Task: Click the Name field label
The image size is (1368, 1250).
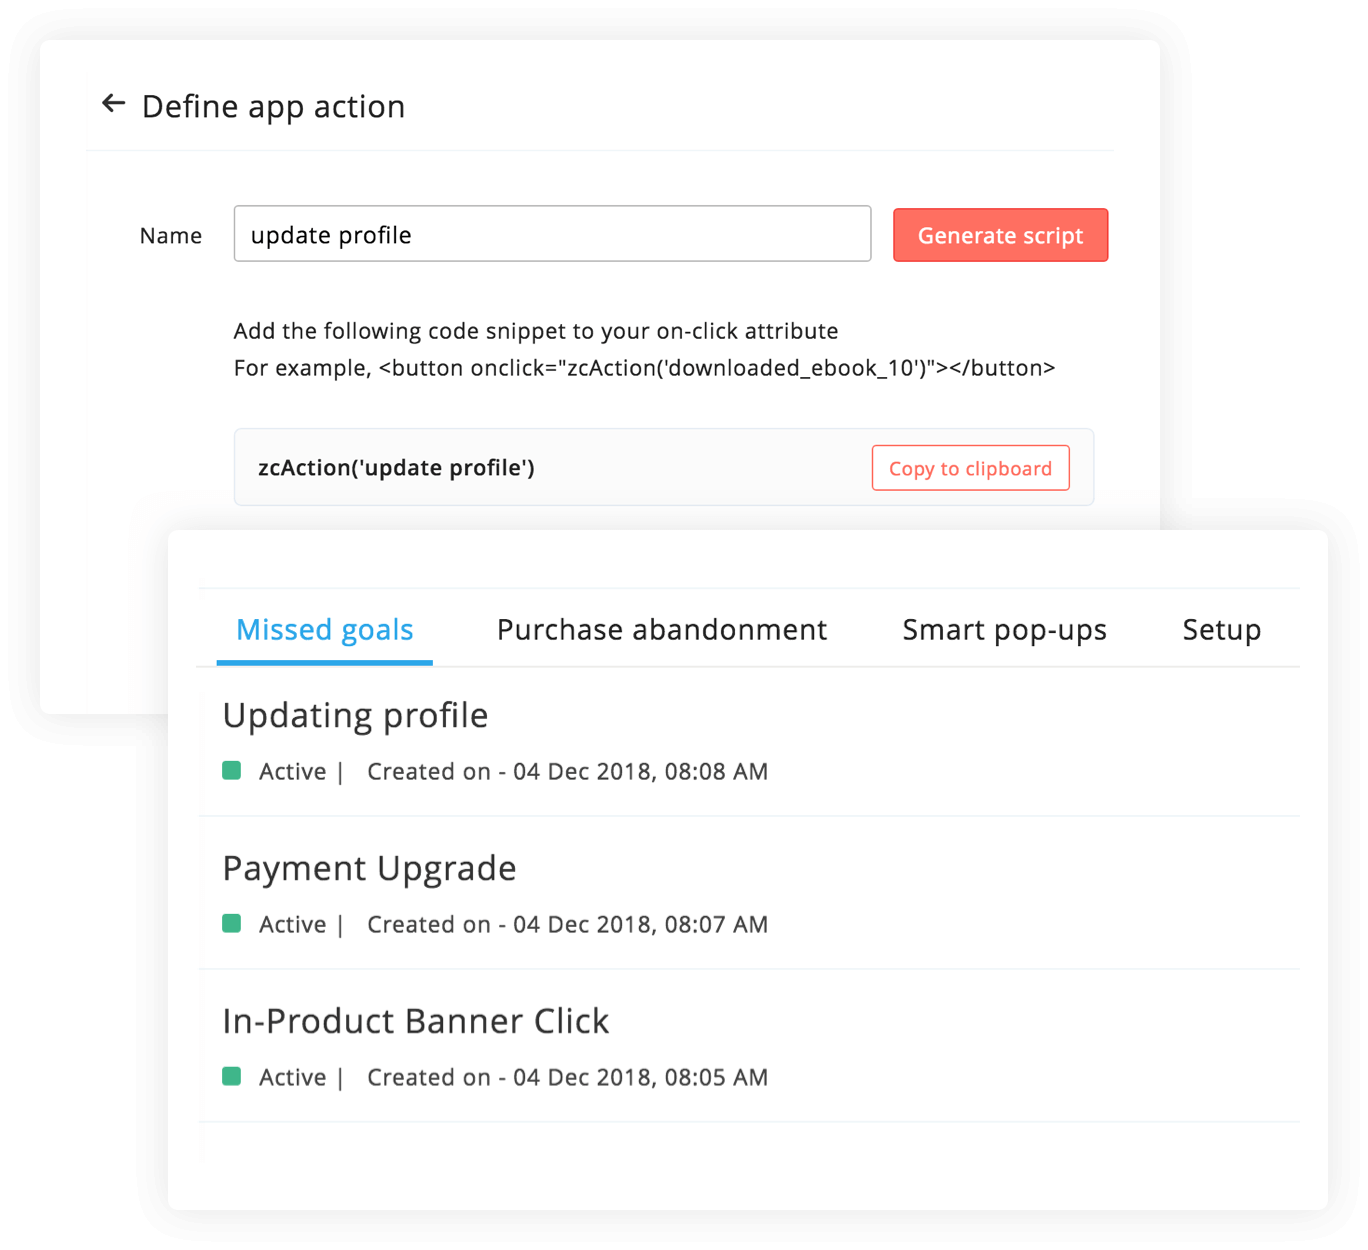Action: (170, 236)
